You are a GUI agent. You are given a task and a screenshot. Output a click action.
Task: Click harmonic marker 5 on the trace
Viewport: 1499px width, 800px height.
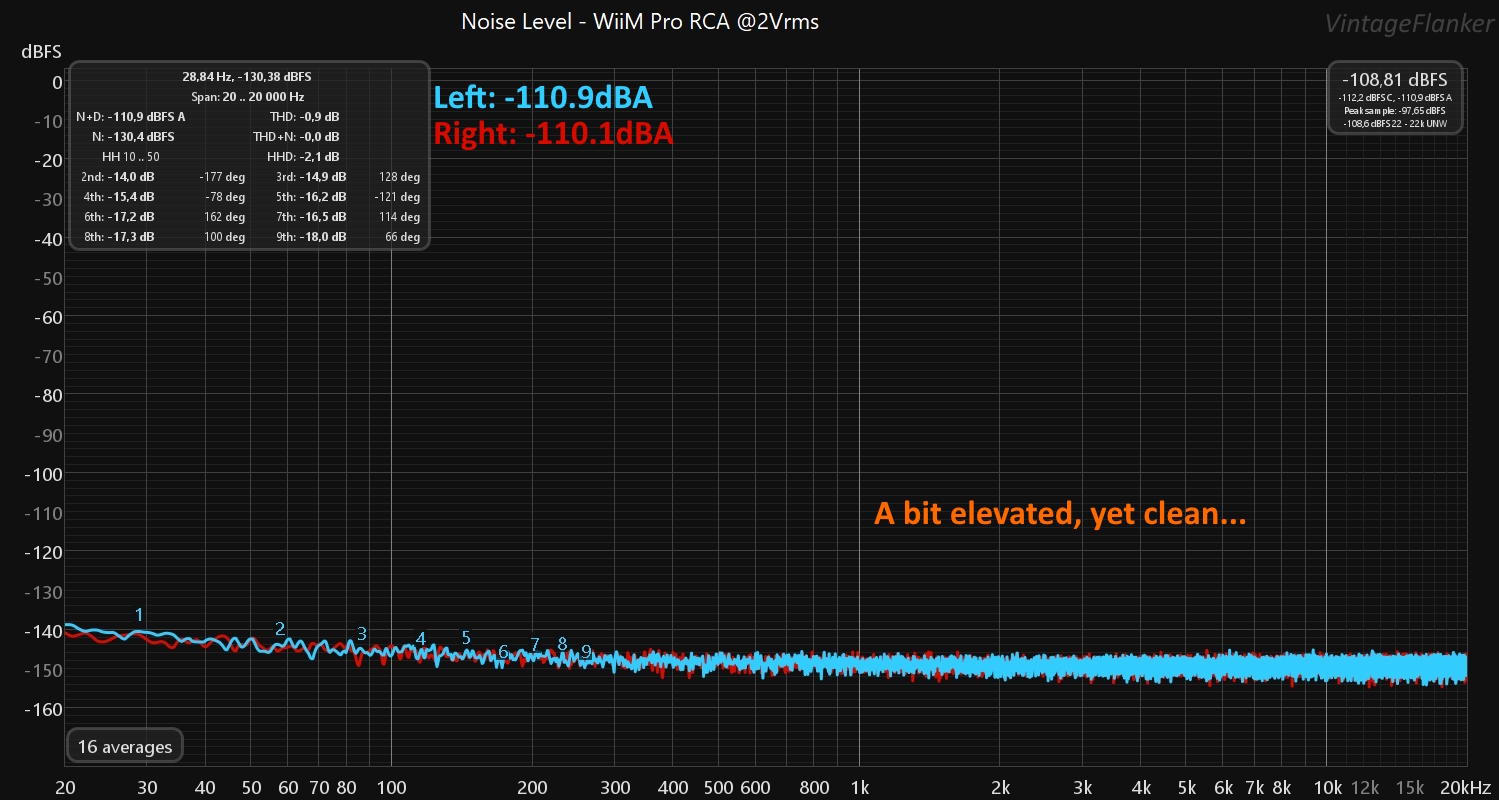[x=466, y=638]
